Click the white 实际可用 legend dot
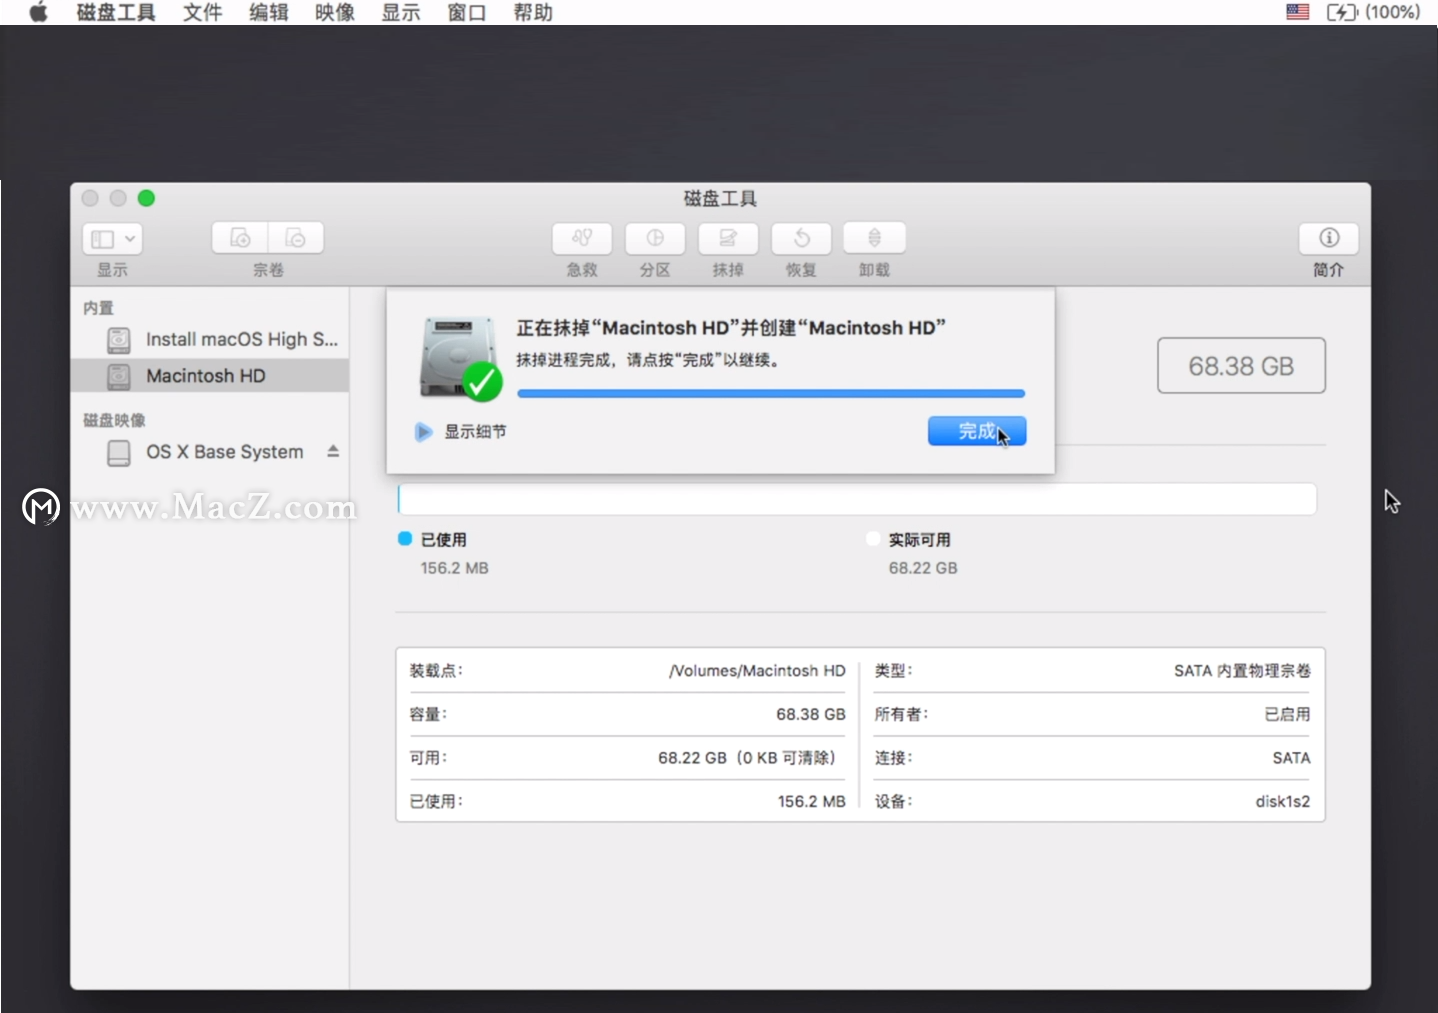The image size is (1438, 1013). [872, 538]
